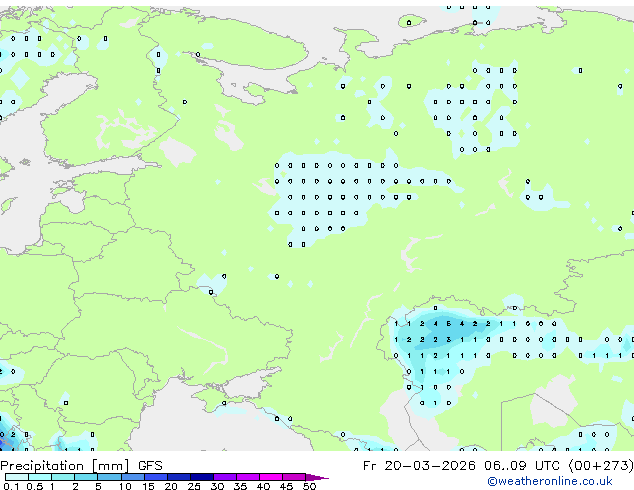Click the legend label 25
Image resolution: width=634 pixels, height=490 pixels.
(194, 486)
